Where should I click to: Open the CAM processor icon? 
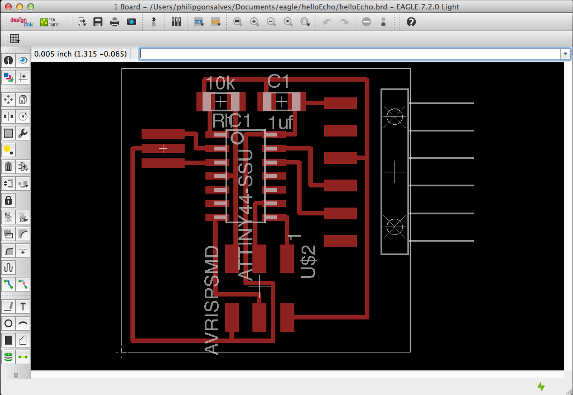click(x=132, y=22)
